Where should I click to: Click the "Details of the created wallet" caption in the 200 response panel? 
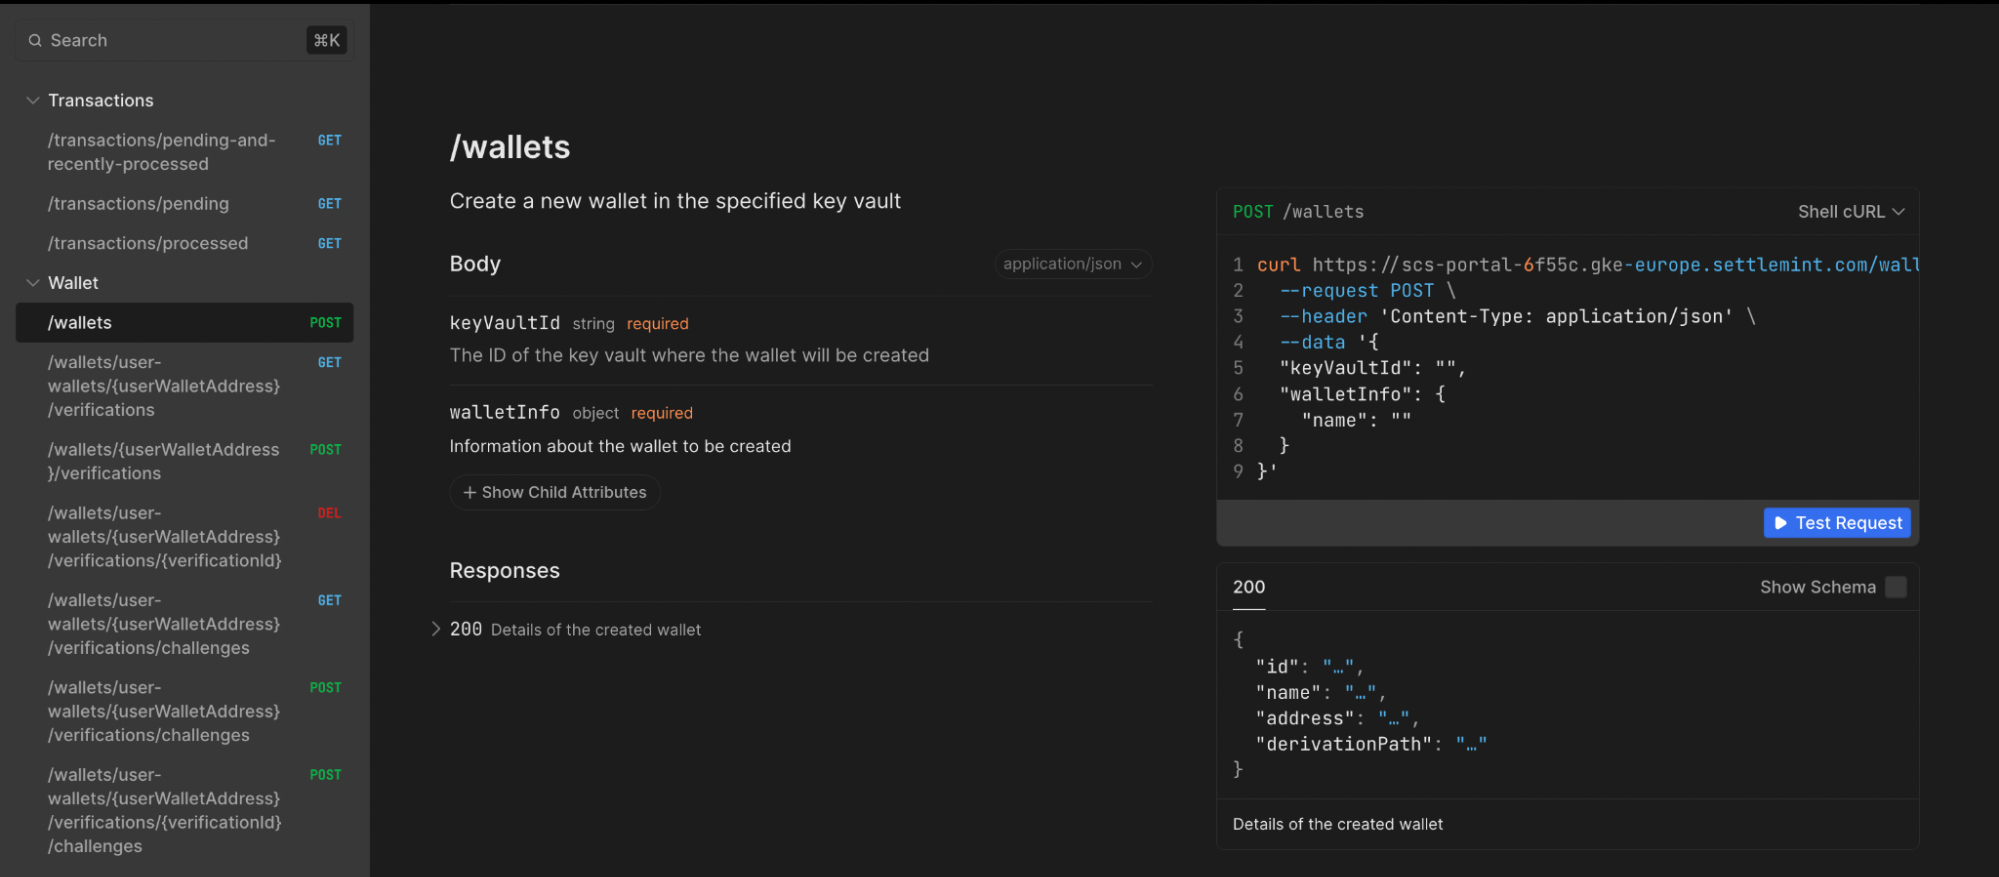pos(1338,824)
